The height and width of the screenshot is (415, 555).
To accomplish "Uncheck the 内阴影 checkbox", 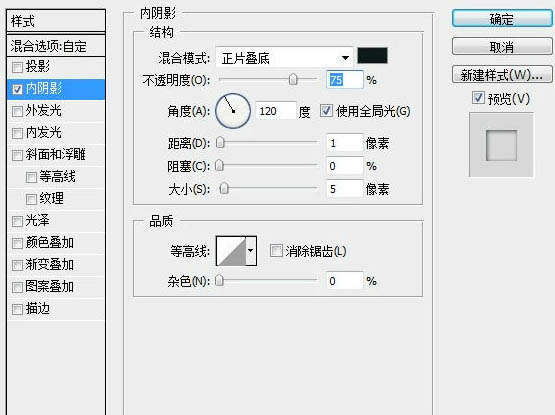I will pos(17,89).
